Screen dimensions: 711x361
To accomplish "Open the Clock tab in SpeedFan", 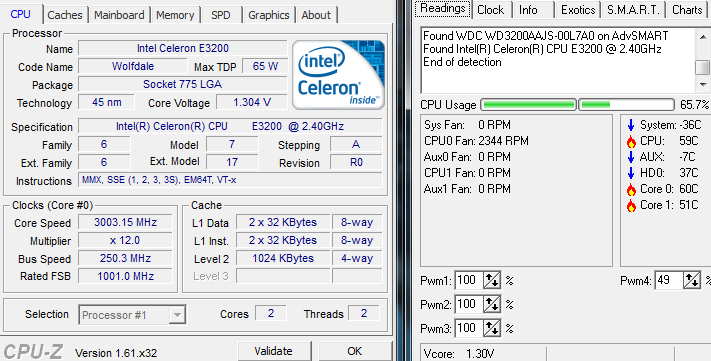I will 491,10.
